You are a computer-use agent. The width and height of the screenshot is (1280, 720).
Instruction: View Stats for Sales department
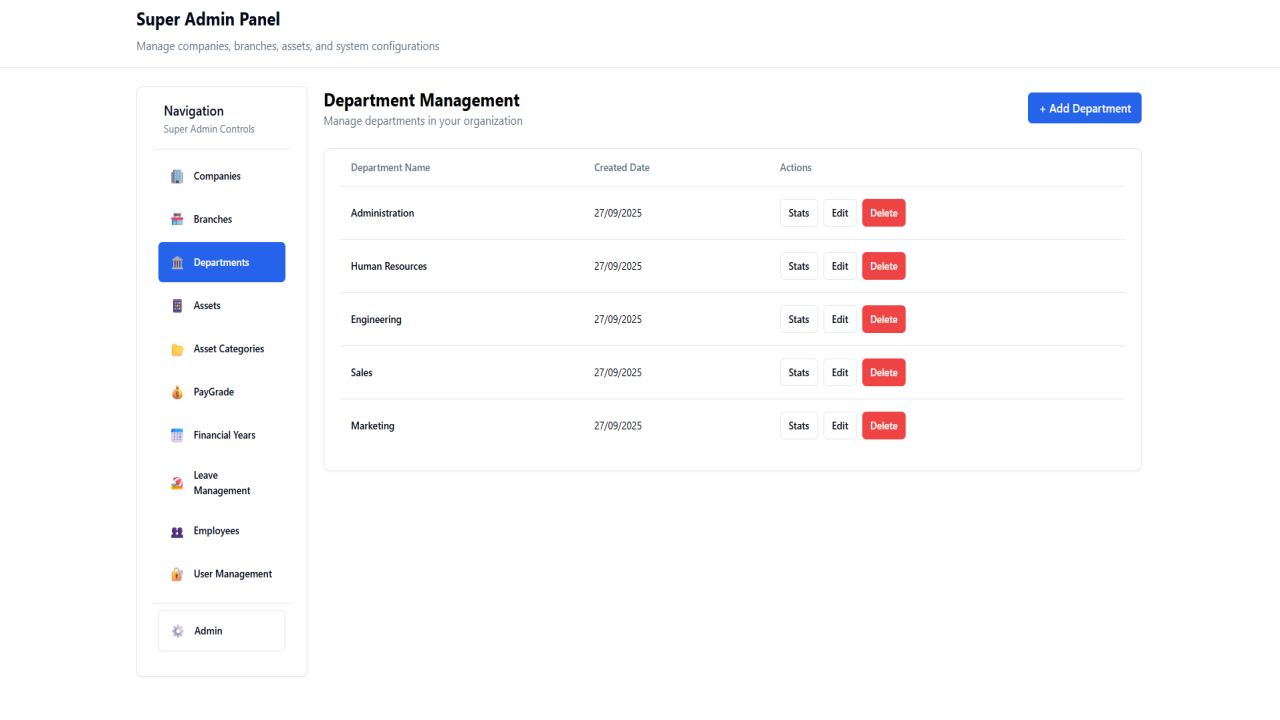(799, 372)
